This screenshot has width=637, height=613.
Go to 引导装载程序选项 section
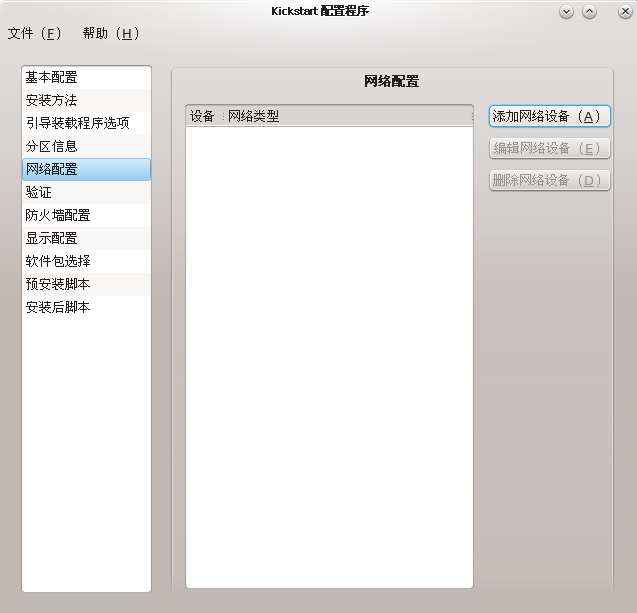[86, 123]
